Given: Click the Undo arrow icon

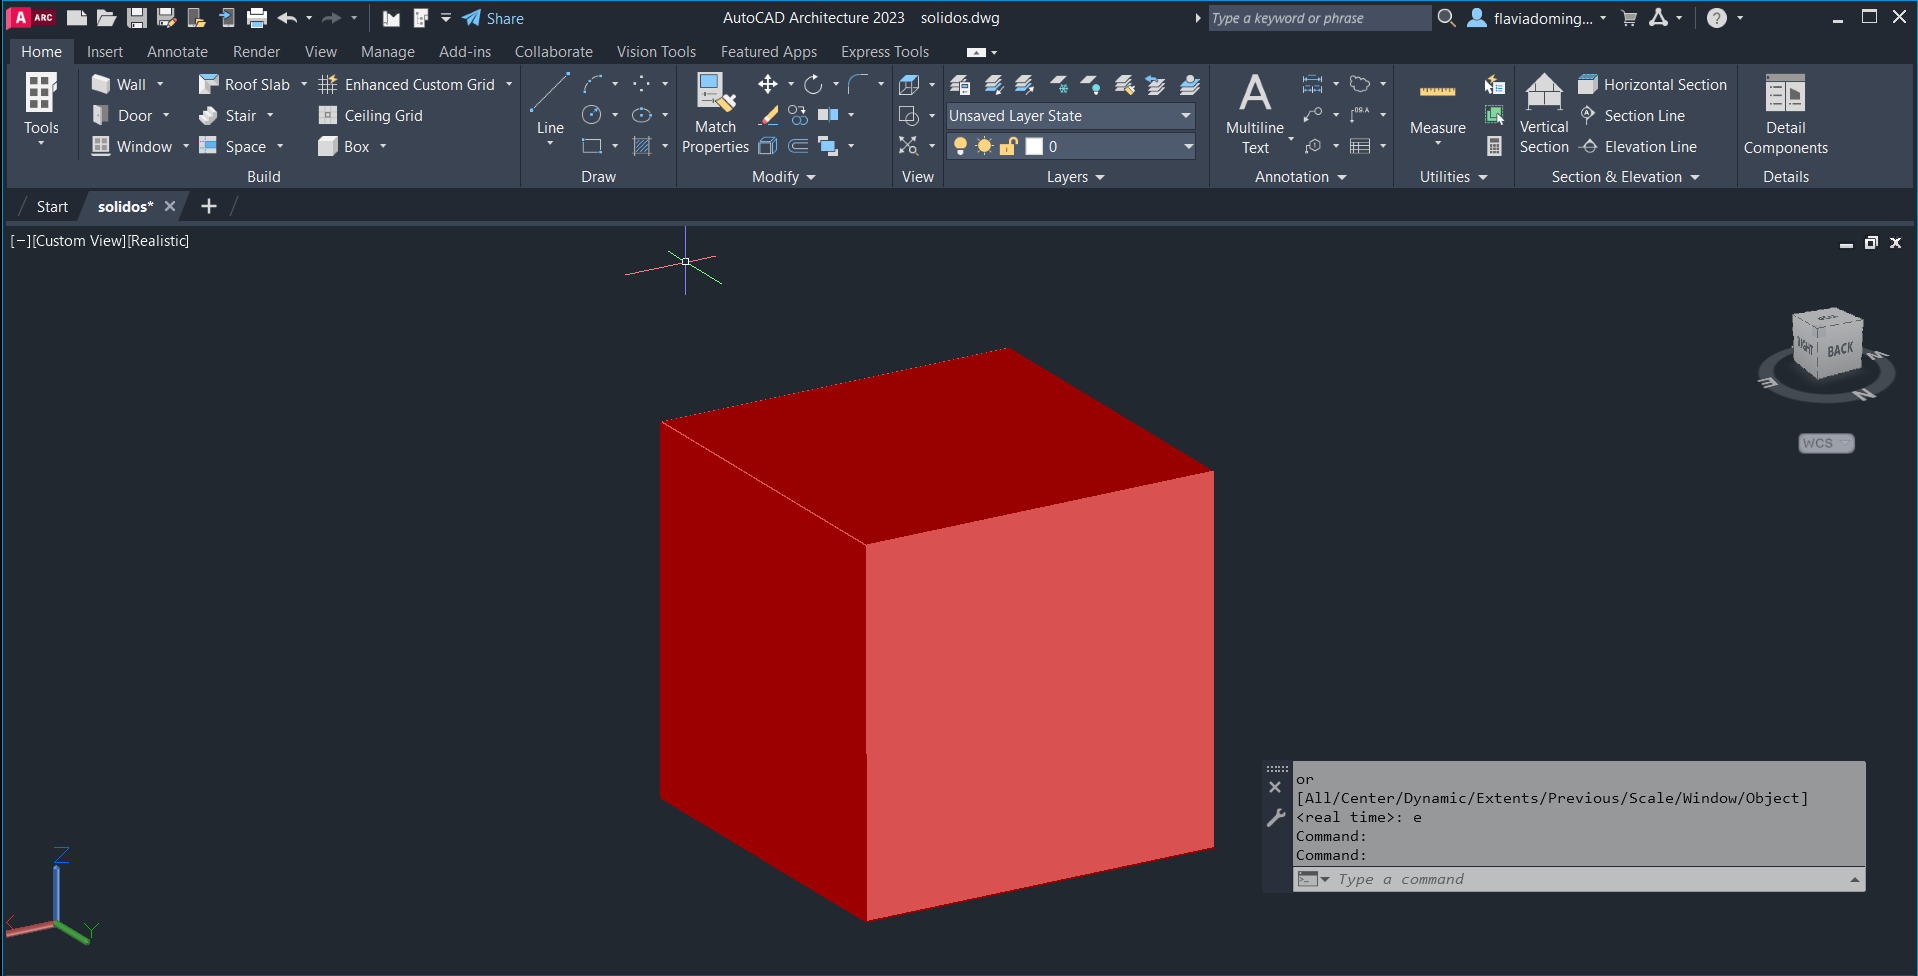Looking at the screenshot, I should (x=287, y=18).
